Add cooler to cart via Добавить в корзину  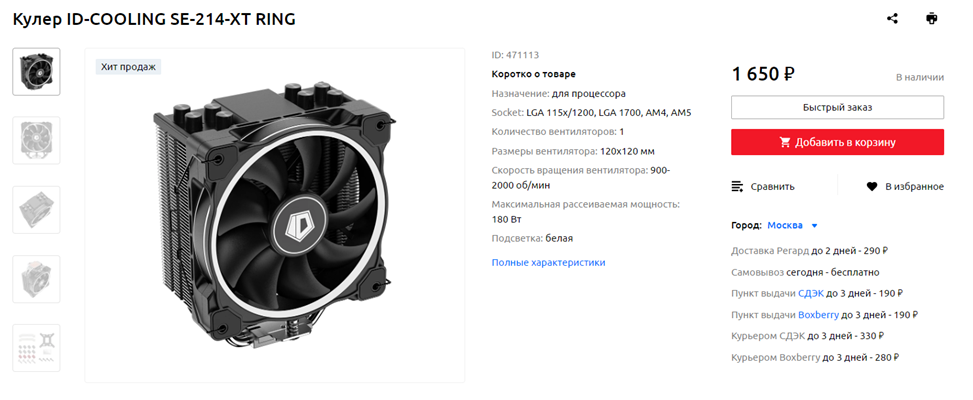click(837, 142)
